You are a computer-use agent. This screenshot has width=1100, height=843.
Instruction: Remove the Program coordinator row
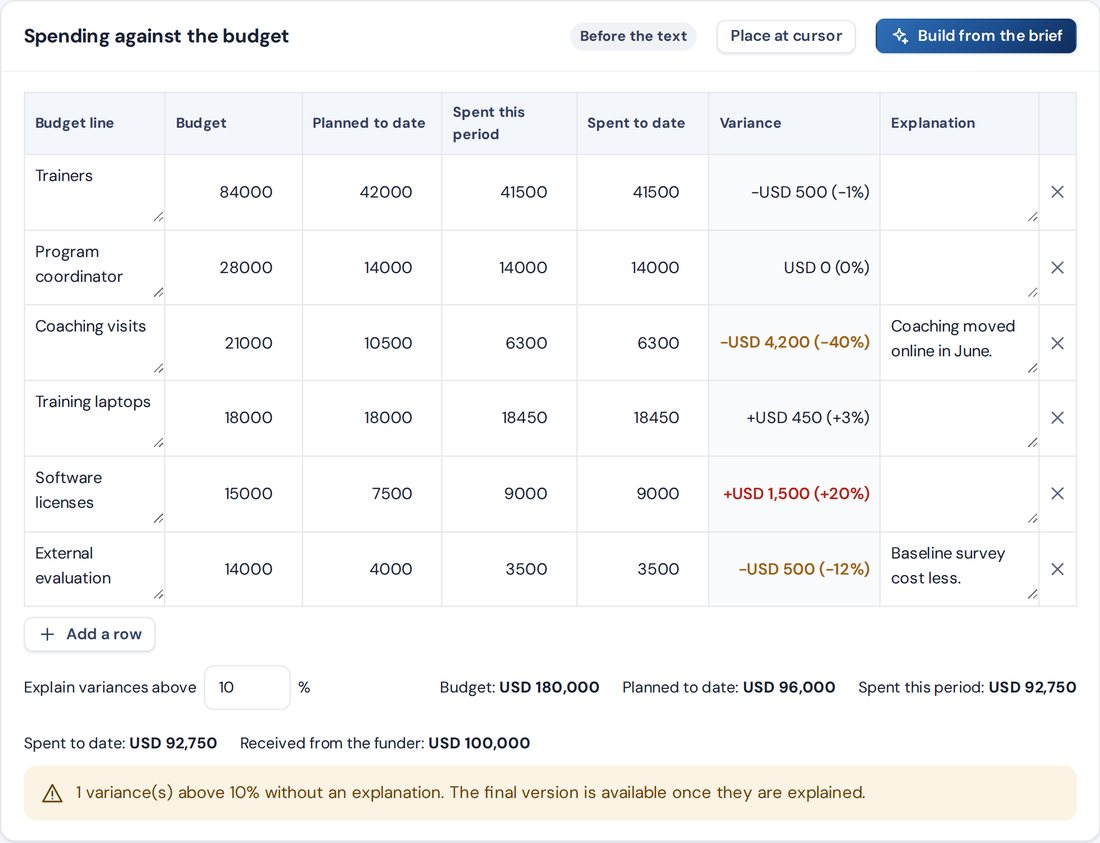1057,268
